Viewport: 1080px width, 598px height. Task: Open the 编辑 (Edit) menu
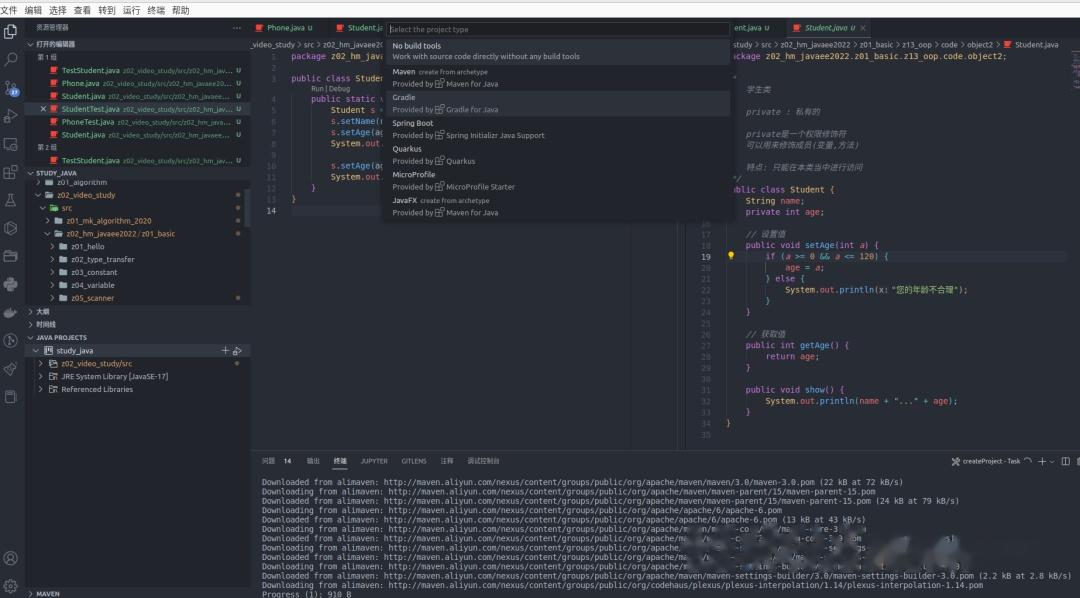tap(33, 10)
